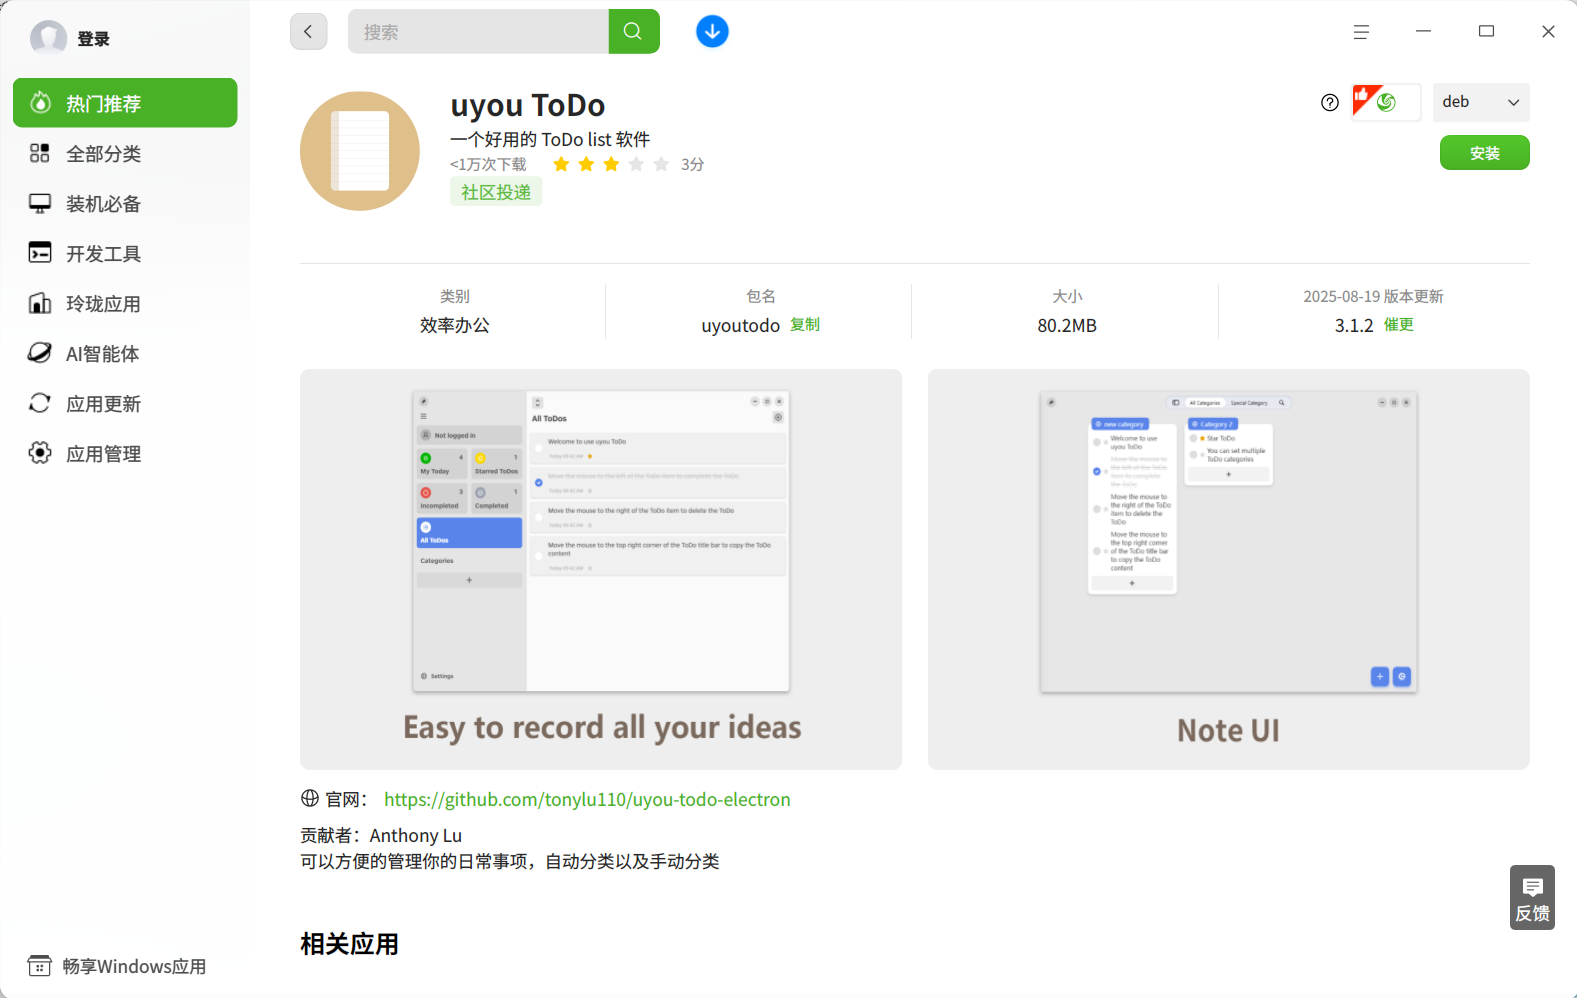The width and height of the screenshot is (1577, 998).
Task: Click the fifth rating star
Action: tap(661, 164)
